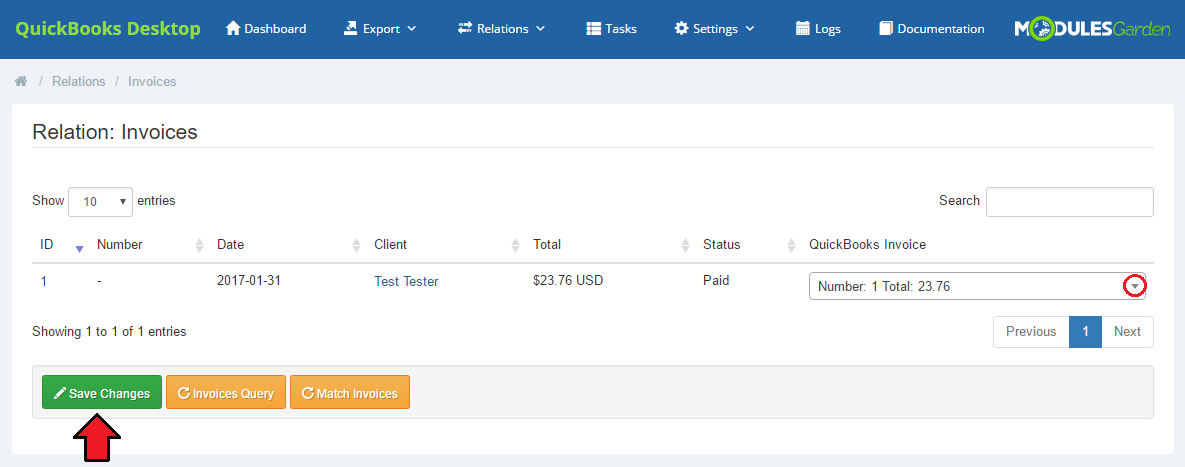Click the QuickBooks Desktop brand title
This screenshot has width=1185, height=467.
(x=108, y=29)
